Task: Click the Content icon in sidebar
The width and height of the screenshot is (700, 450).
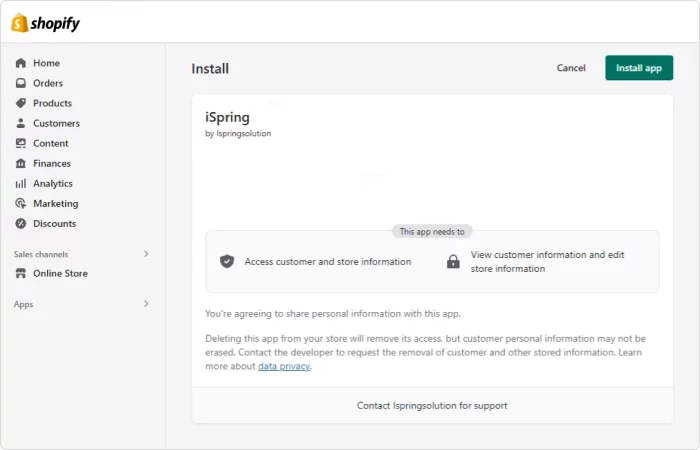Action: click(x=21, y=143)
